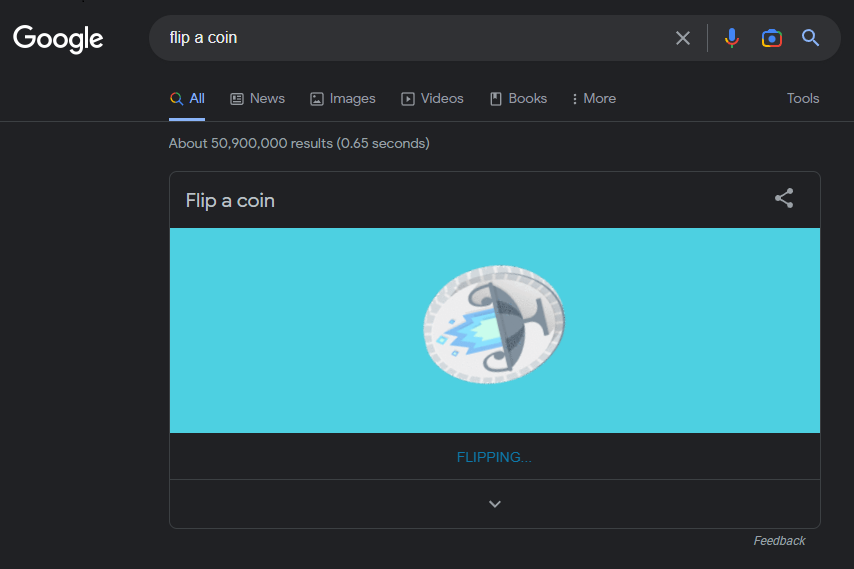854x569 pixels.
Task: Open the Feedback link
Action: click(779, 541)
